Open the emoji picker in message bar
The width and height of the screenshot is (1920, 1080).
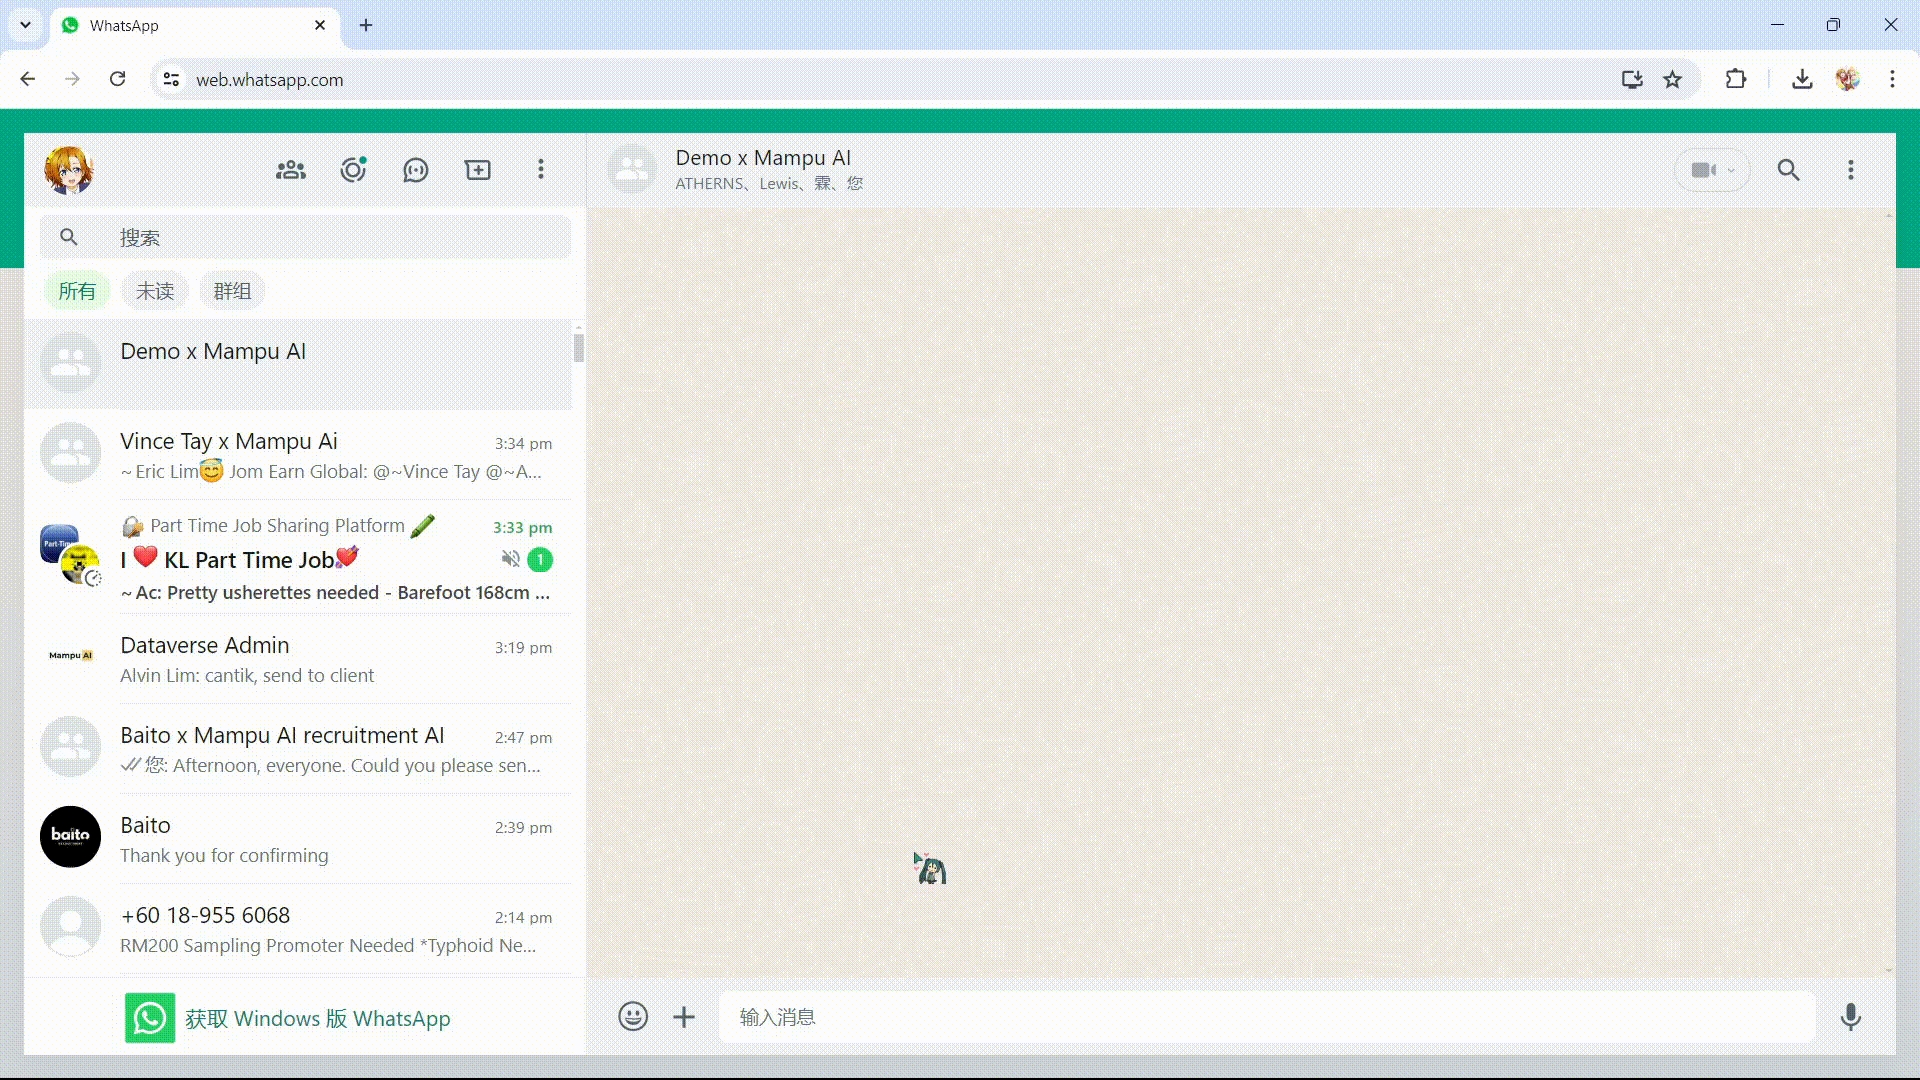coord(633,1017)
